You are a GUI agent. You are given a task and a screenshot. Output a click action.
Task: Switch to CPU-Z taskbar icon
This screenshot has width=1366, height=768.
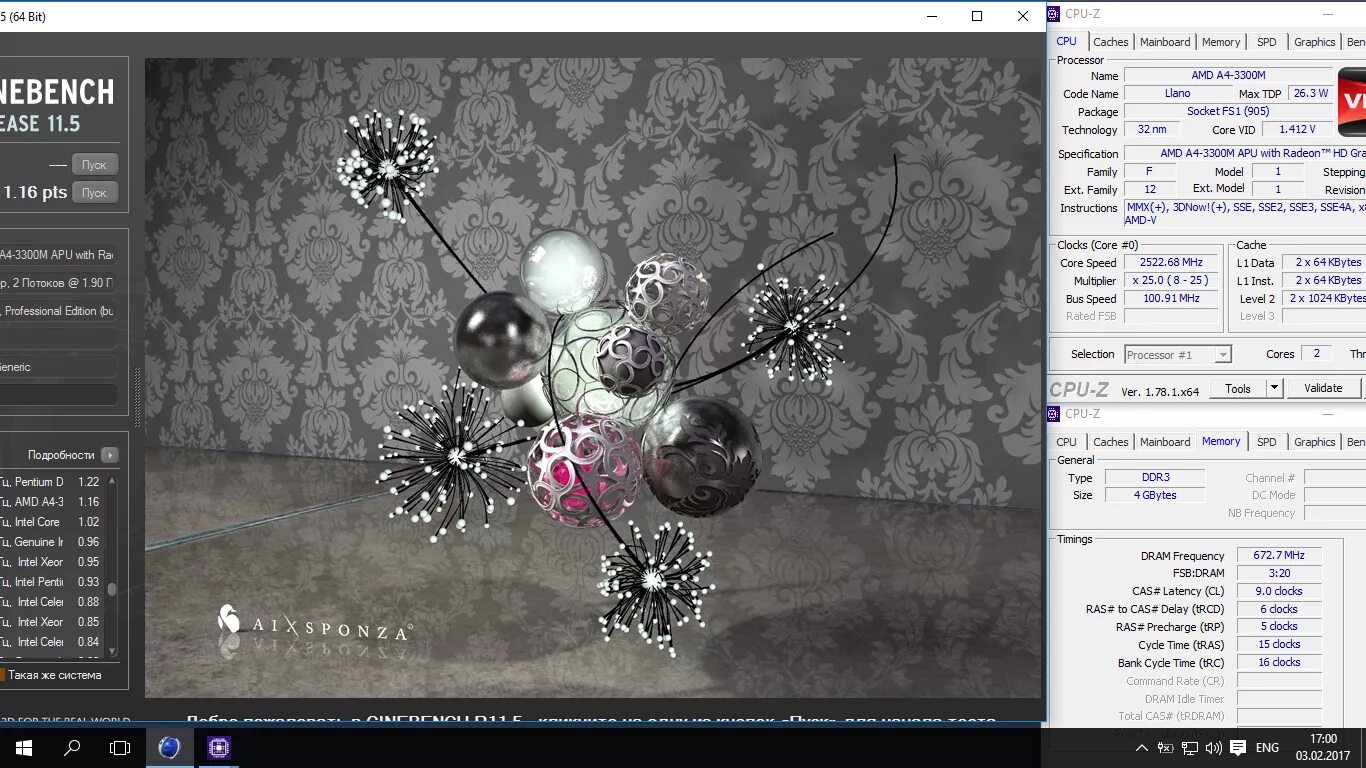tap(218, 747)
